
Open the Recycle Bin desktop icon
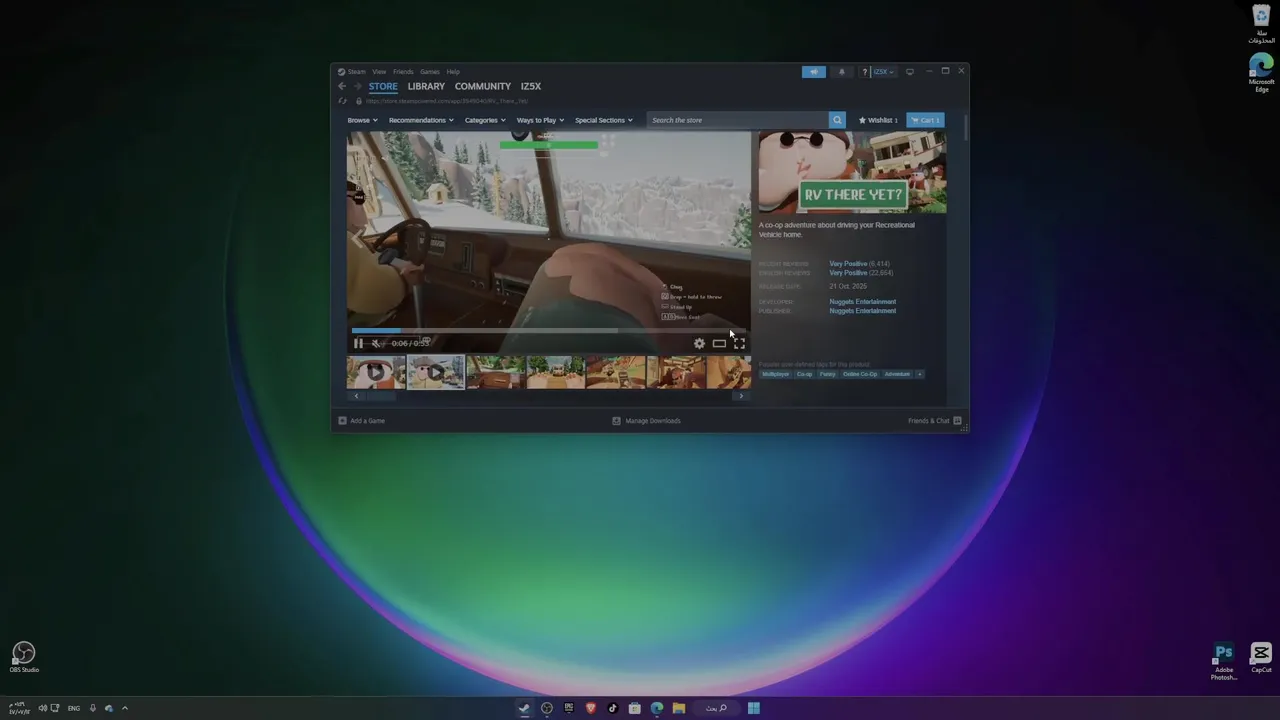pos(1261,25)
